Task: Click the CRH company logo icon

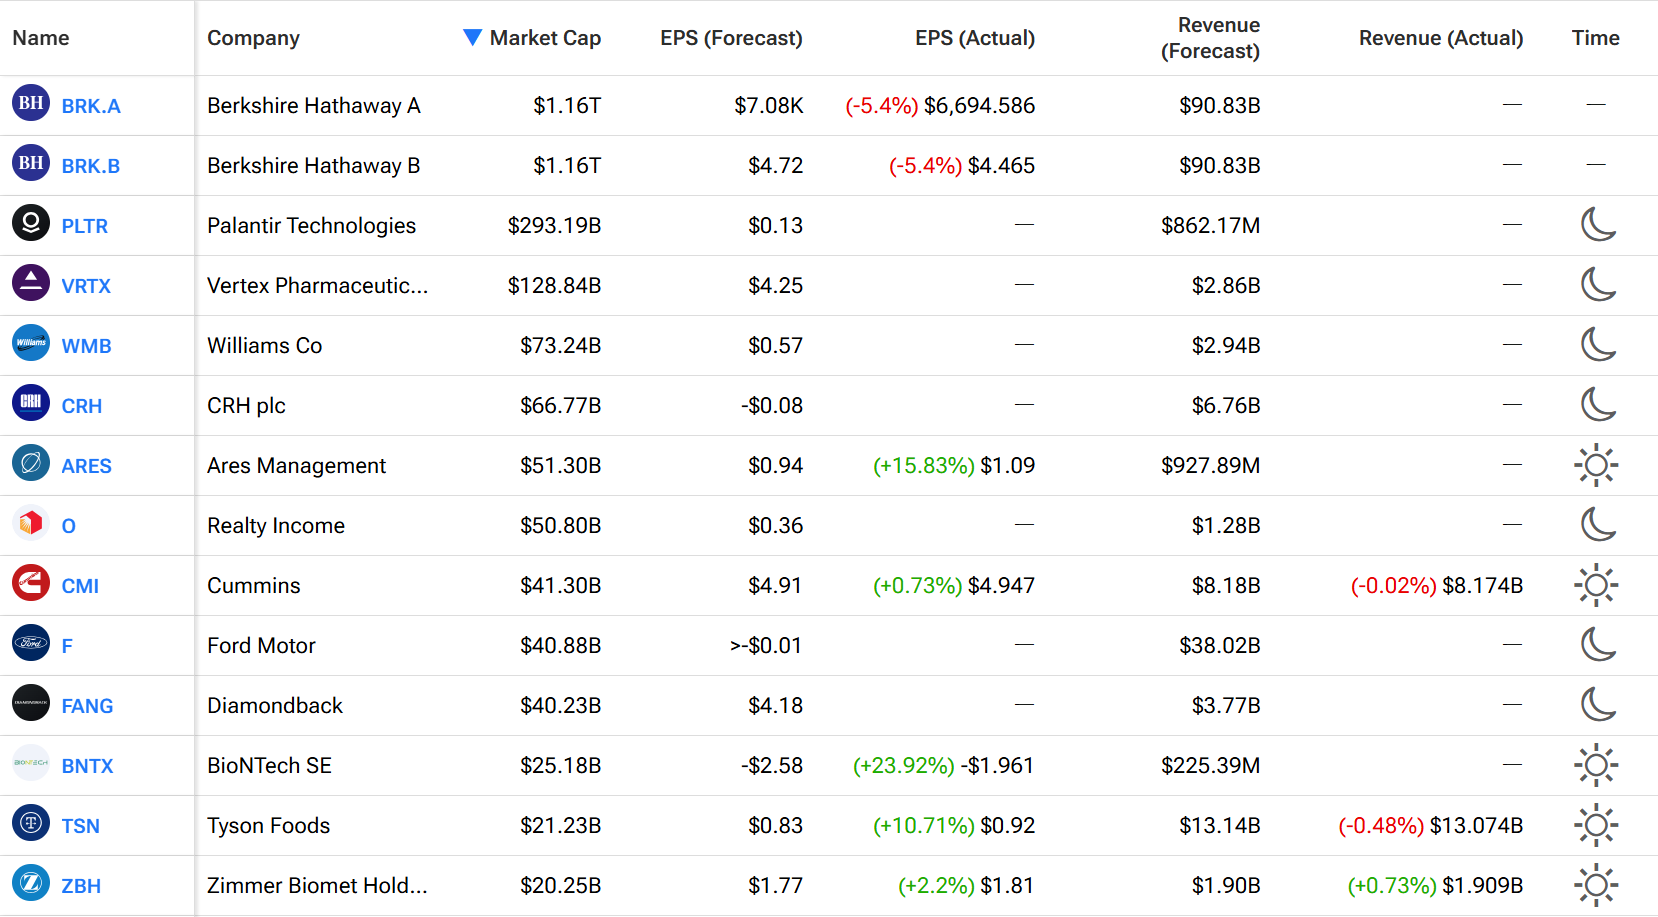Action: tap(31, 403)
